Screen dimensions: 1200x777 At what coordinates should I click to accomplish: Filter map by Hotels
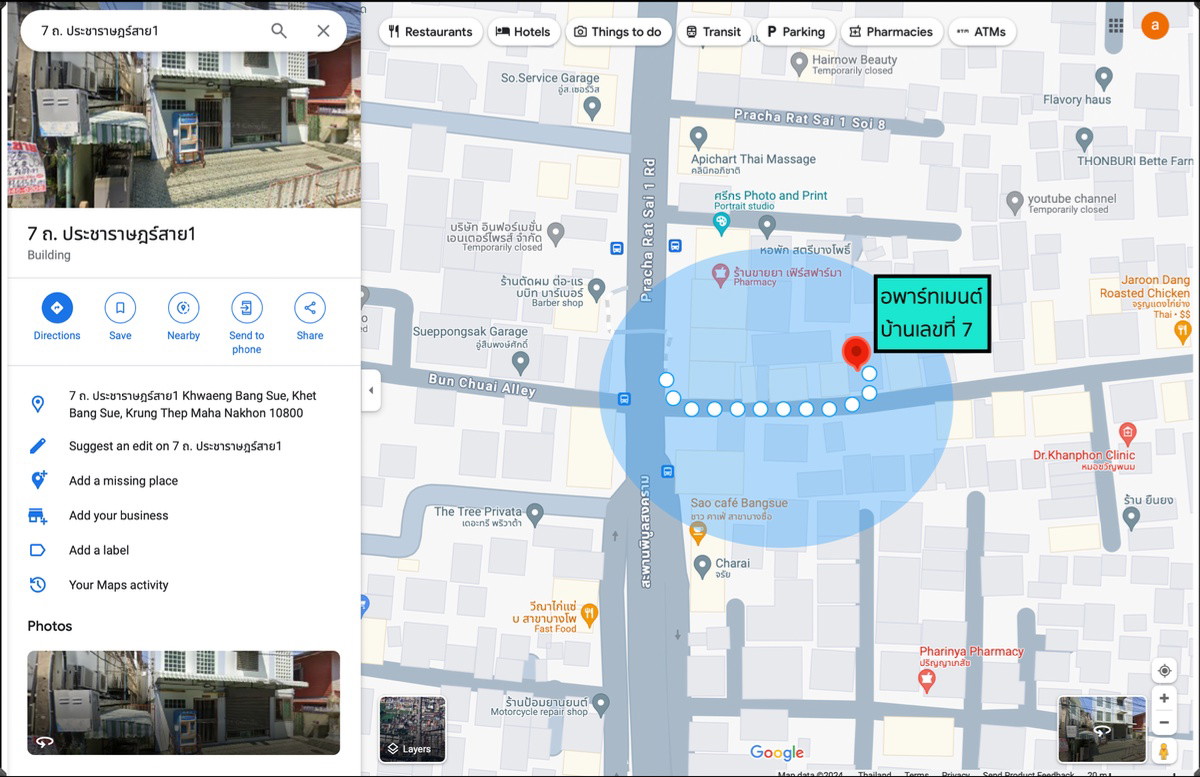523,32
